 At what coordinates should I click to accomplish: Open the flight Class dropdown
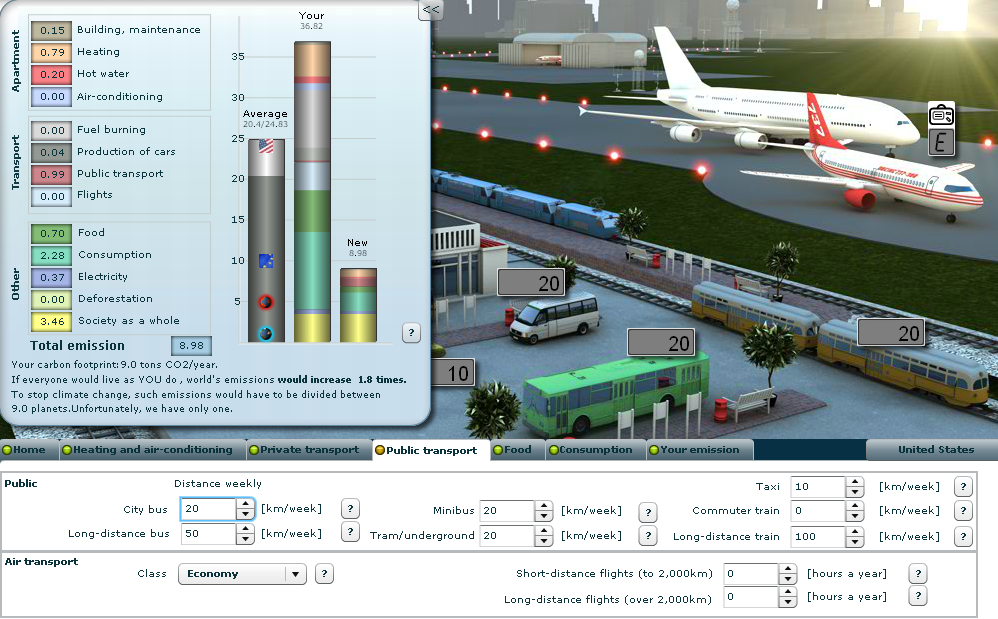[295, 574]
